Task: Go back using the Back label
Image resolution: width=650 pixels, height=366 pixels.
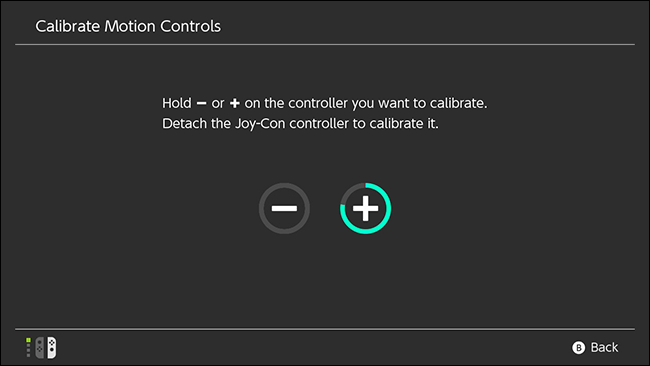Action: (x=604, y=347)
